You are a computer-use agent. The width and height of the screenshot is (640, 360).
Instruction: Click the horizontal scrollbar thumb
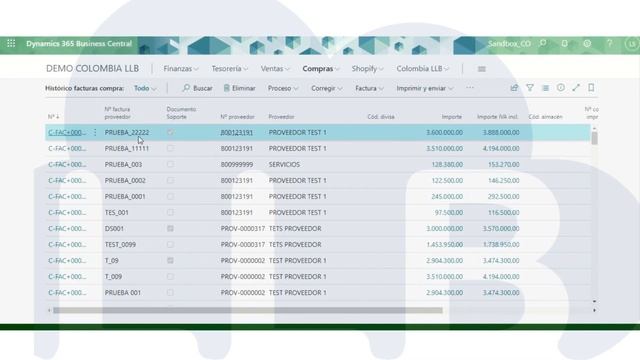click(248, 310)
